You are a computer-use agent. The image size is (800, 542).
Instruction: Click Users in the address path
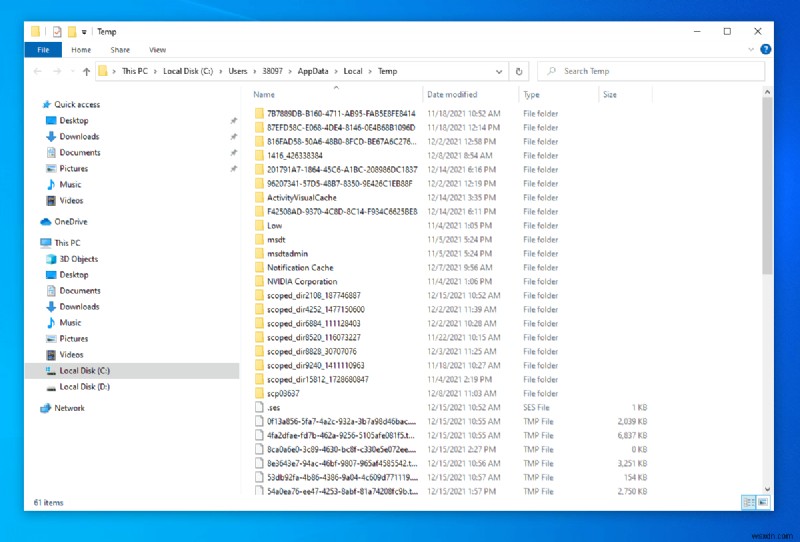[238, 71]
